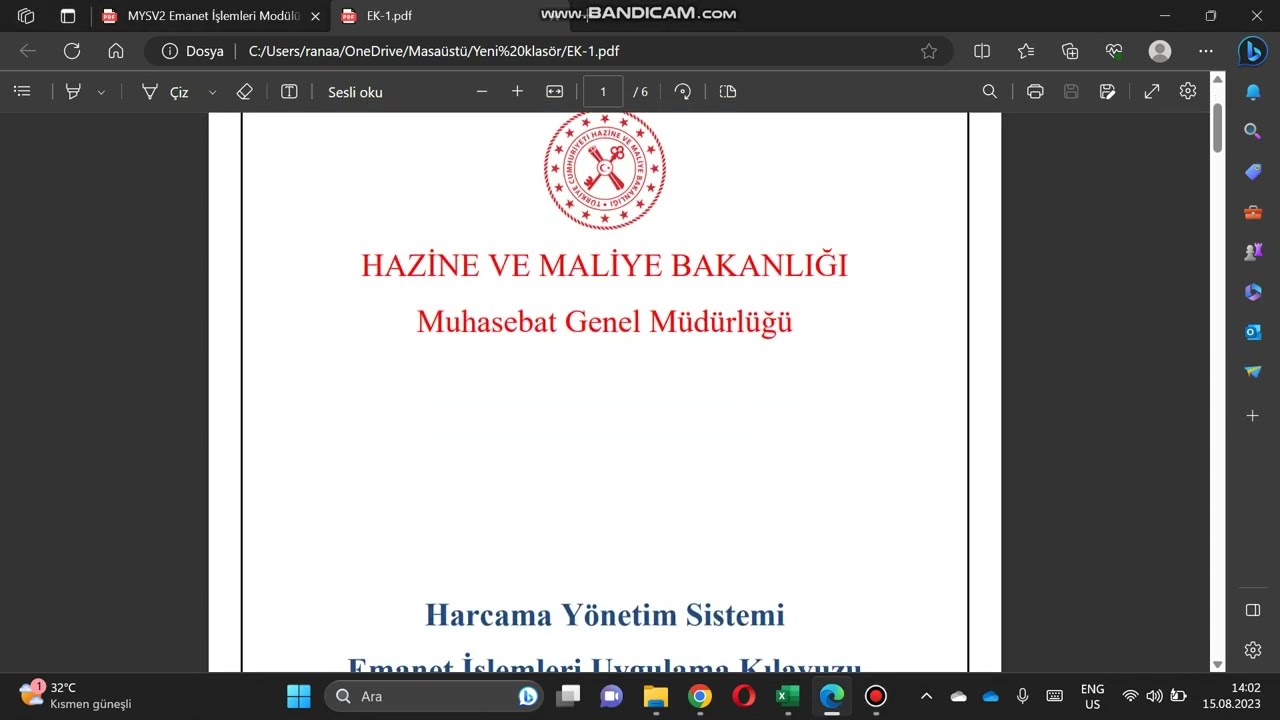Image resolution: width=1280 pixels, height=720 pixels.
Task: Open sidebar Games chess icon
Action: click(1253, 252)
